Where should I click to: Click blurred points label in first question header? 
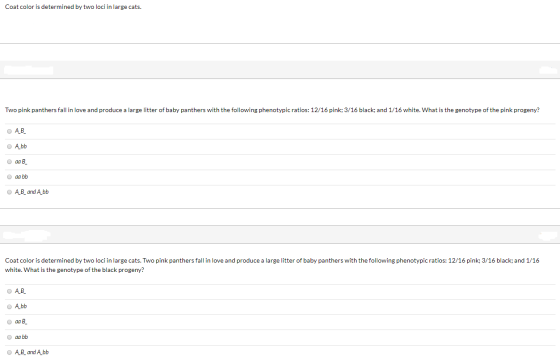click(548, 70)
